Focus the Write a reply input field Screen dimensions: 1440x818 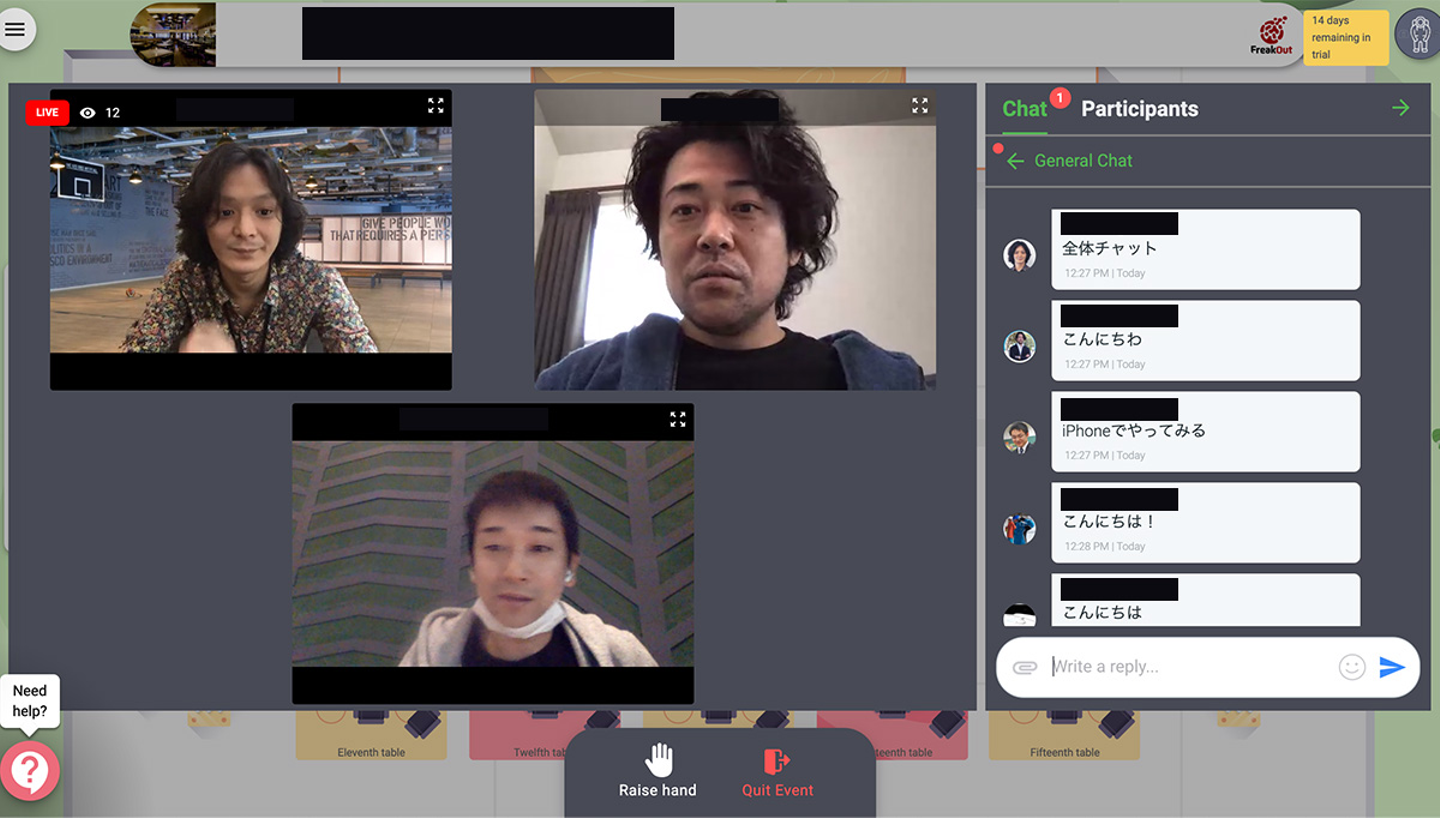tap(1188, 667)
